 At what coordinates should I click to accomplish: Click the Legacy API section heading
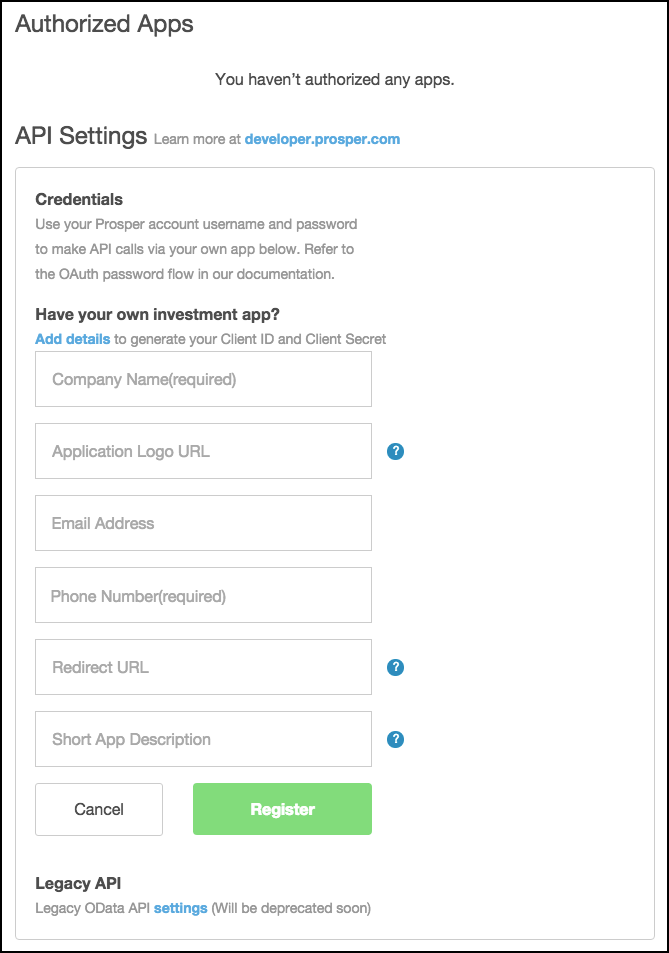click(78, 883)
